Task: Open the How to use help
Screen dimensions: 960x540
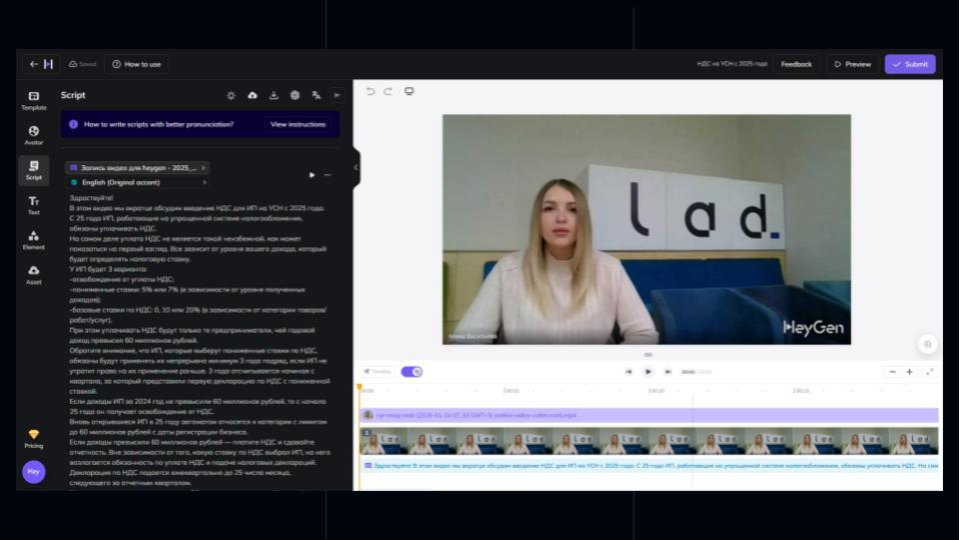Action: 137,64
